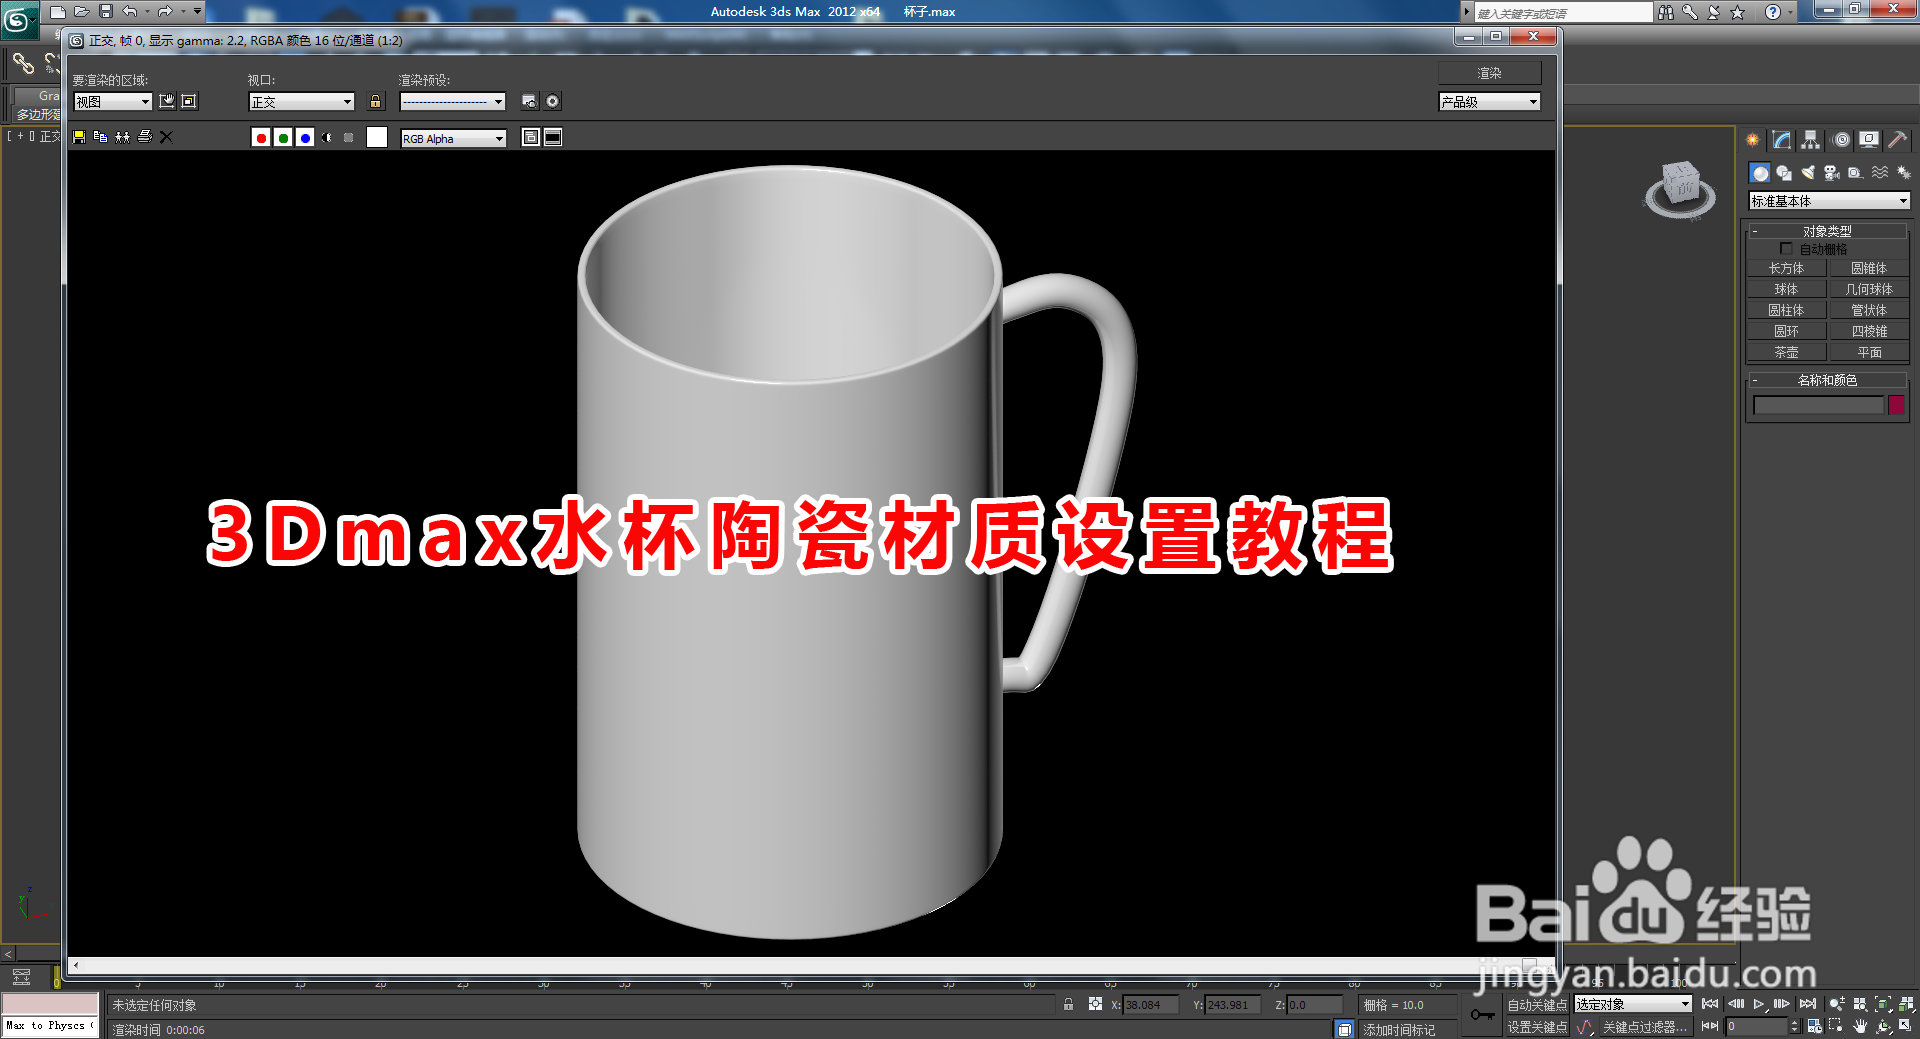Copy the rendered image to clipboard
The image size is (1920, 1039).
click(x=100, y=137)
